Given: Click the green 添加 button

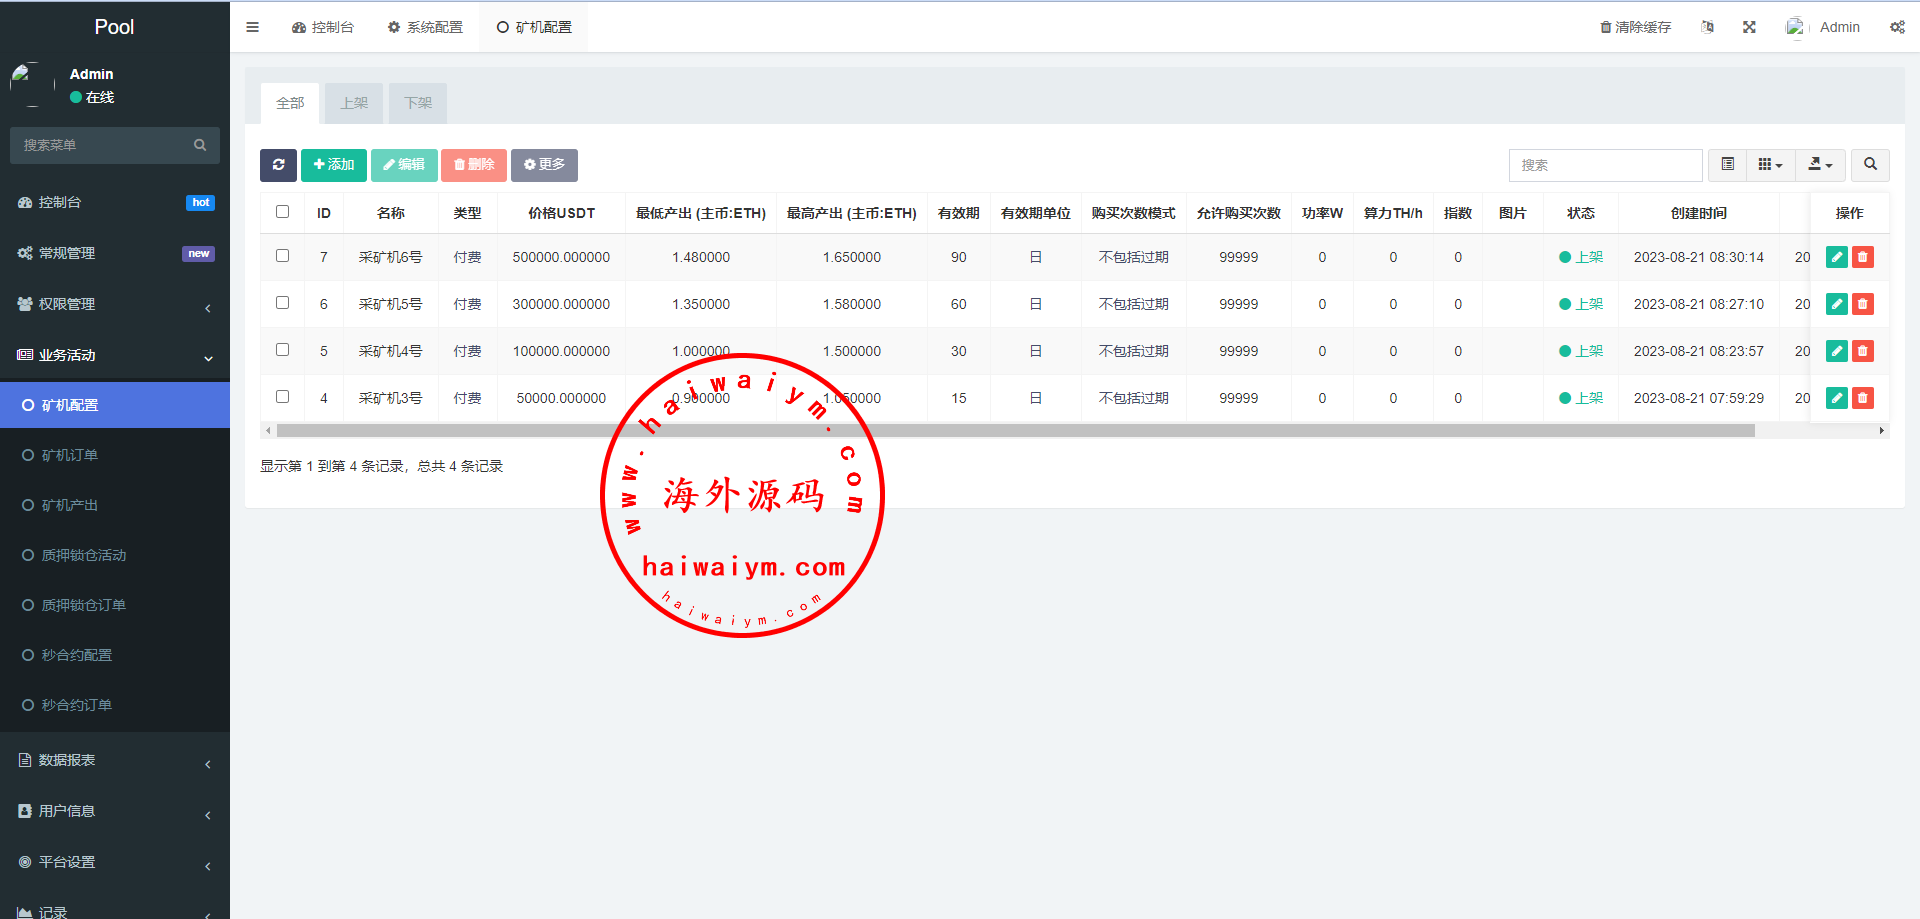Looking at the screenshot, I should tap(334, 165).
